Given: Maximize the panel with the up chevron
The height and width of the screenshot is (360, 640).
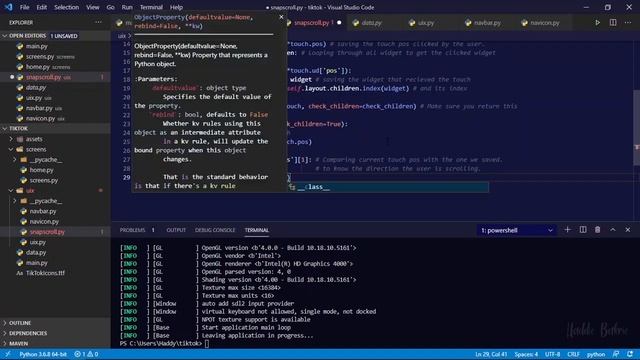Looking at the screenshot, I should 613,230.
